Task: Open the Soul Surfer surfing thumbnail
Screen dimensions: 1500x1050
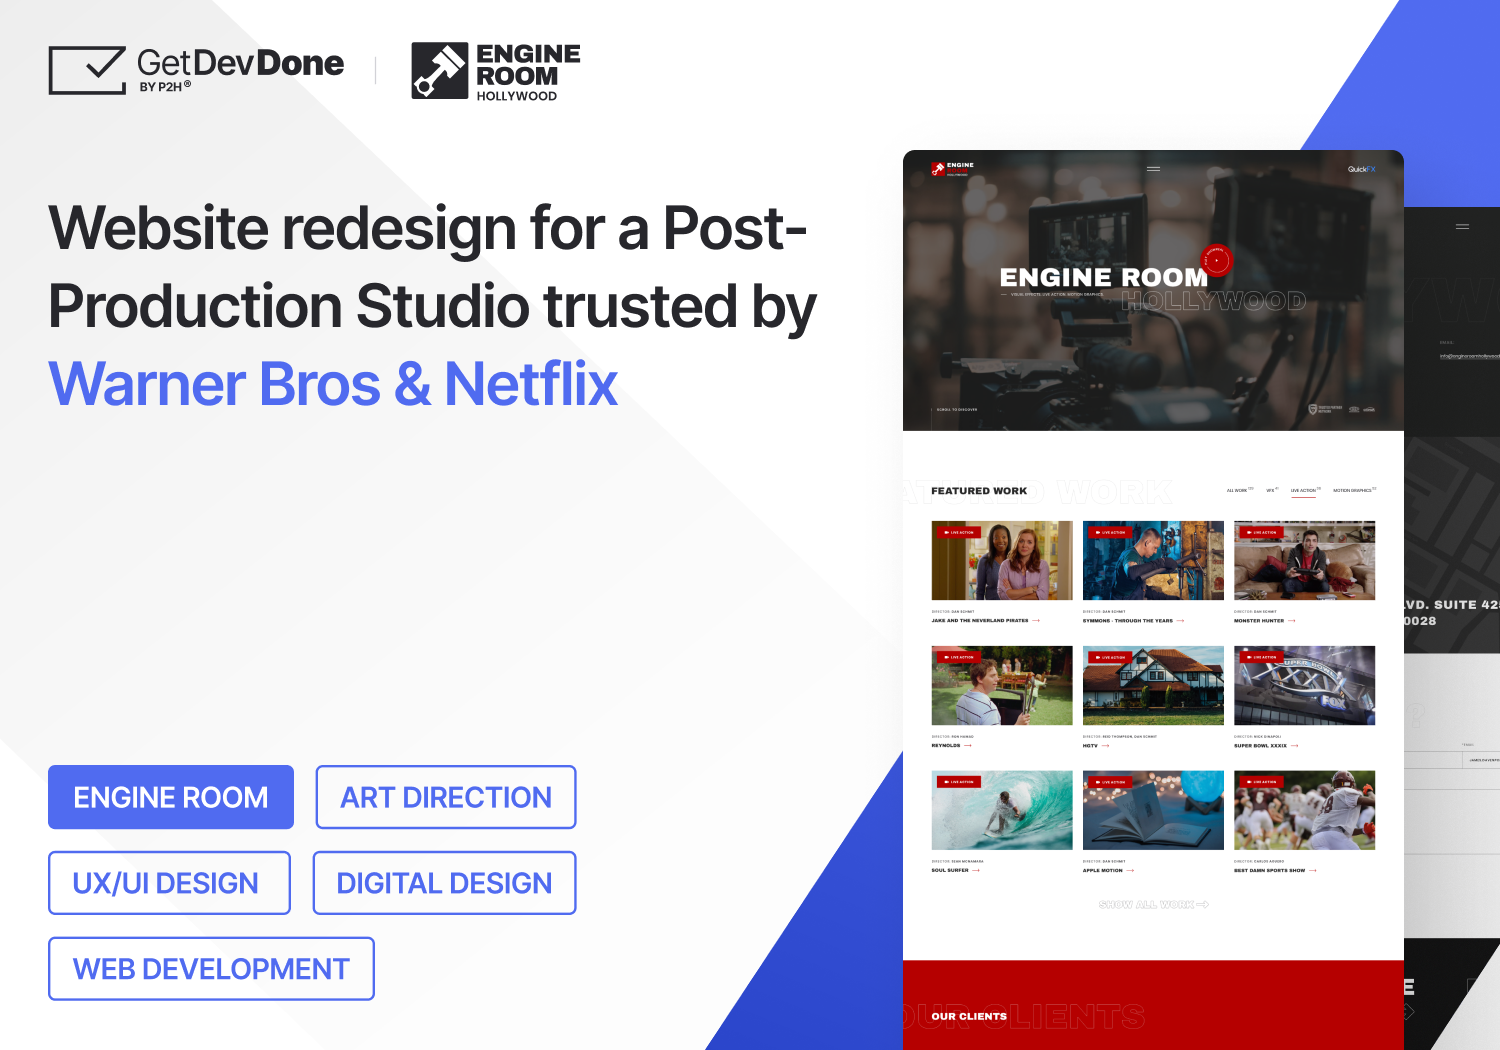Action: [x=1001, y=810]
